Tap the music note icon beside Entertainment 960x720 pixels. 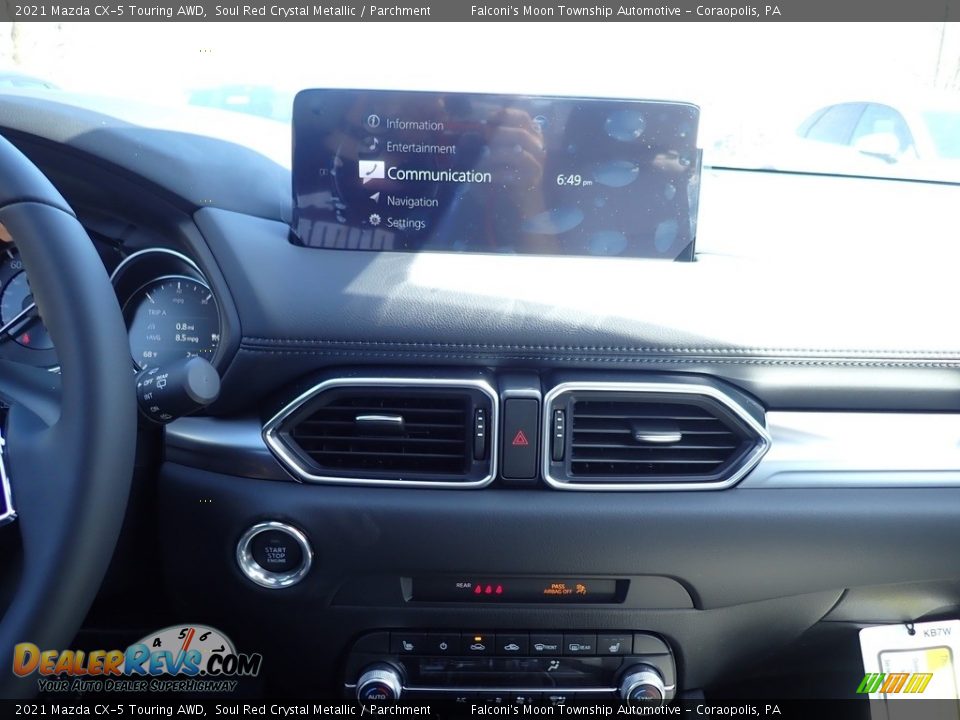373,144
